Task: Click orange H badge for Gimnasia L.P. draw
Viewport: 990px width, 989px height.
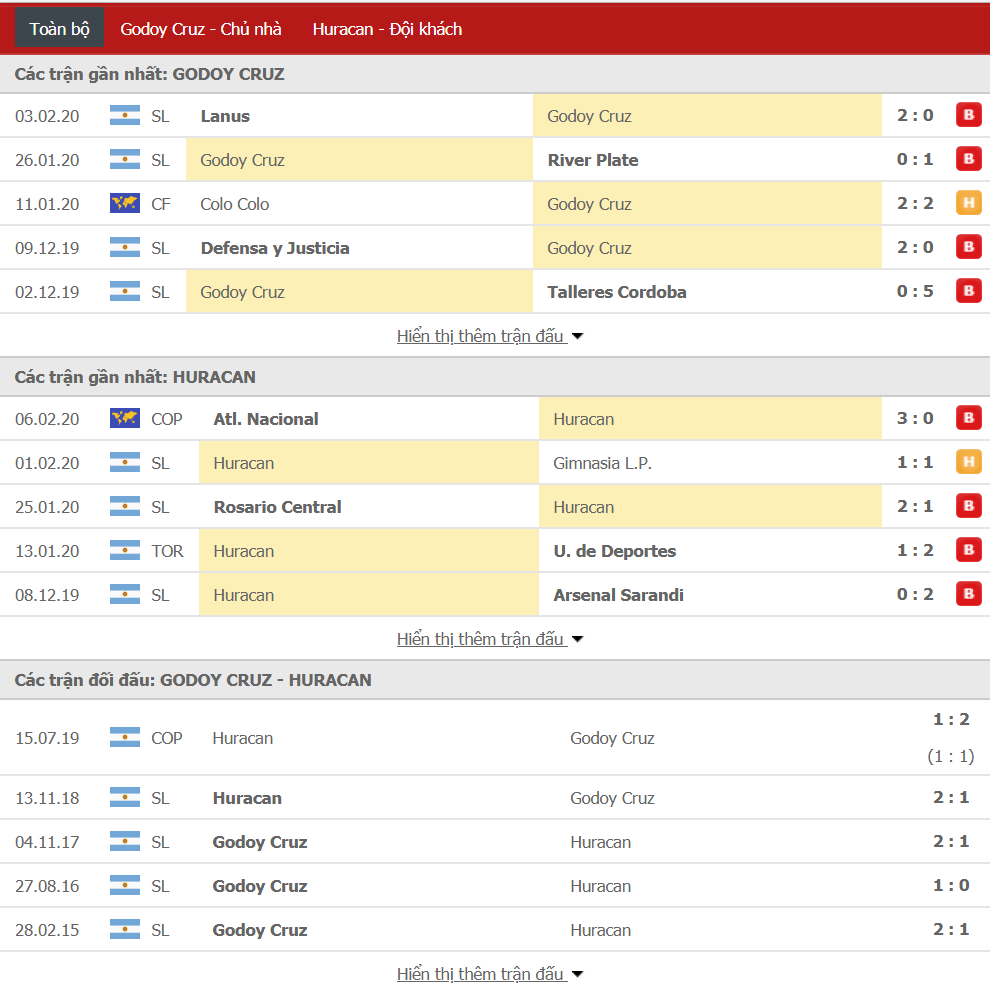Action: pos(969,462)
